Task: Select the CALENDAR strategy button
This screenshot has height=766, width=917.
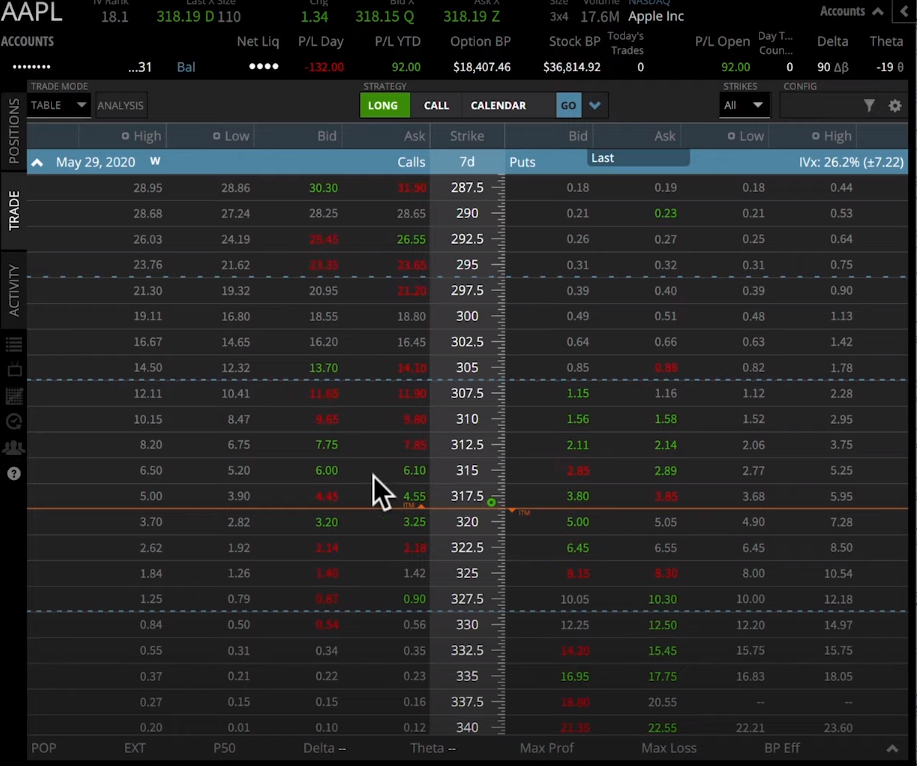Action: click(498, 106)
